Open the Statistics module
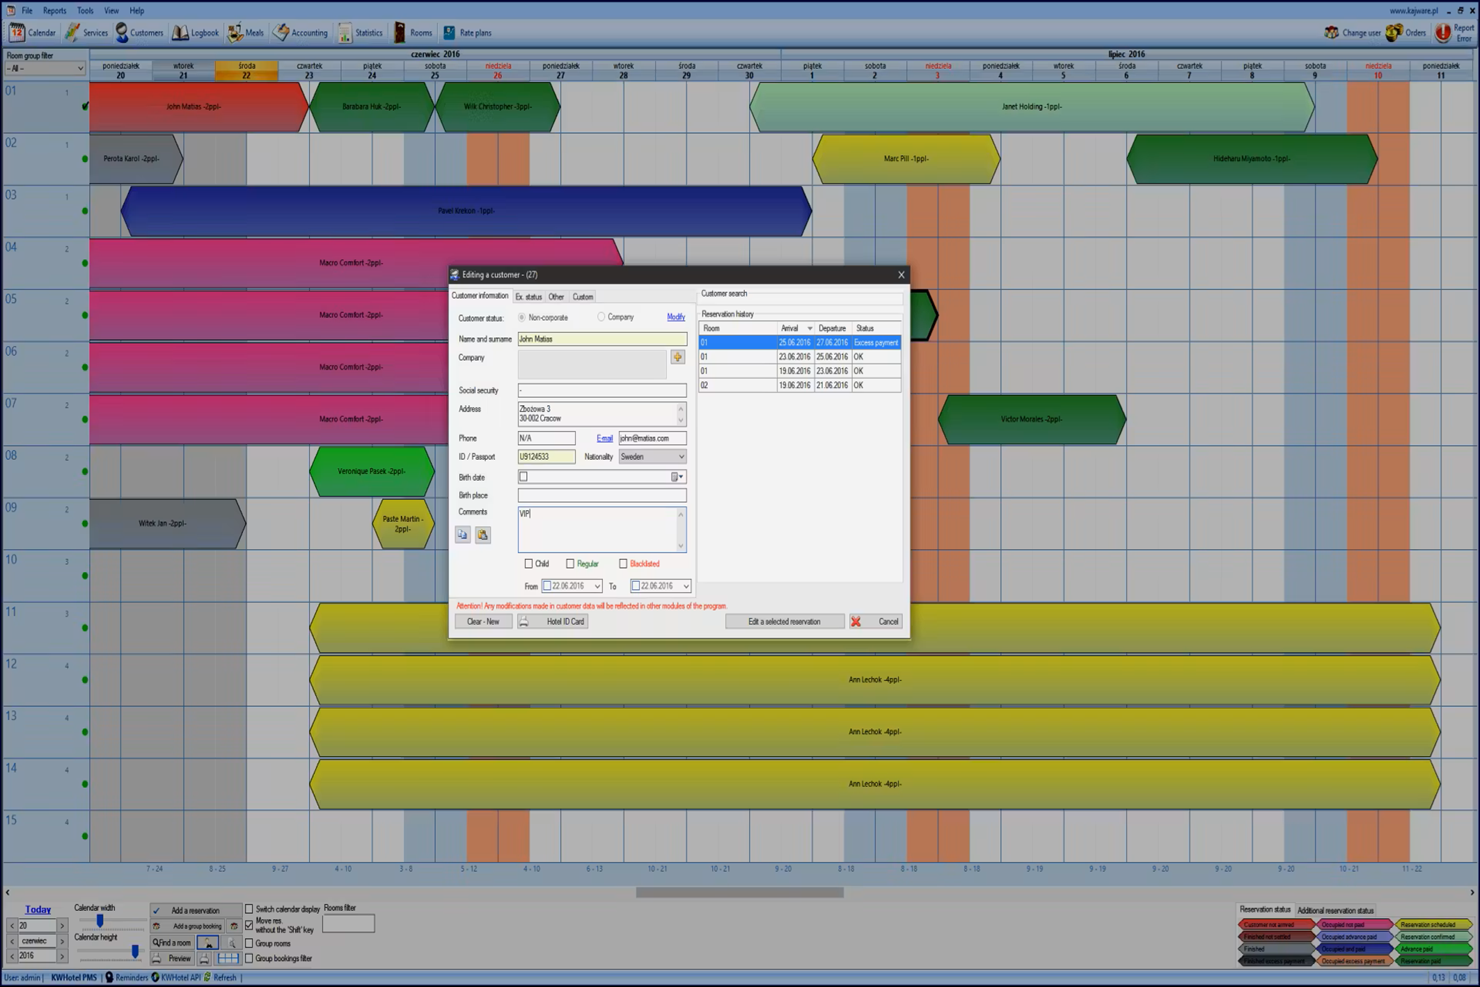The height and width of the screenshot is (987, 1480). [360, 33]
